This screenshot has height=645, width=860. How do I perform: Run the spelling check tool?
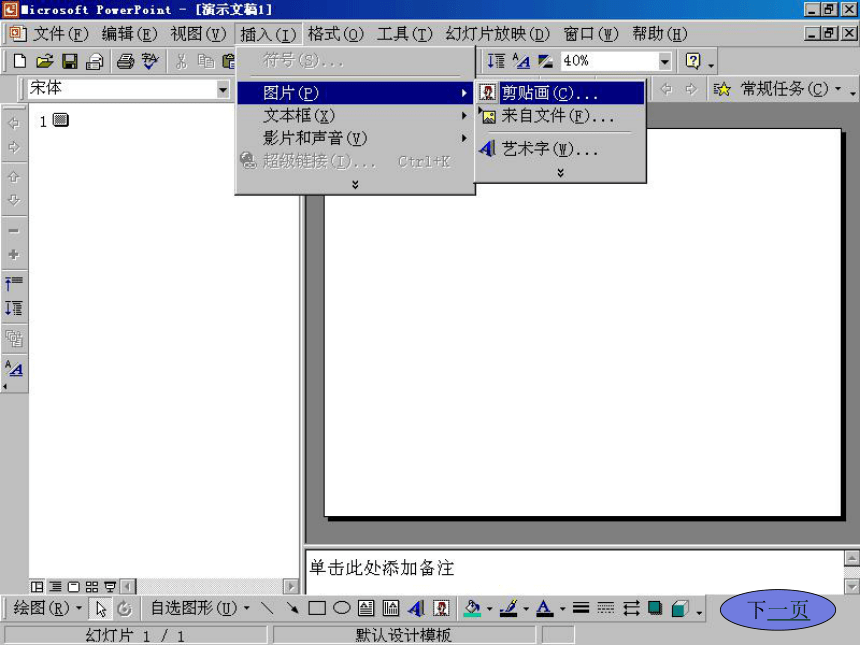coord(150,61)
